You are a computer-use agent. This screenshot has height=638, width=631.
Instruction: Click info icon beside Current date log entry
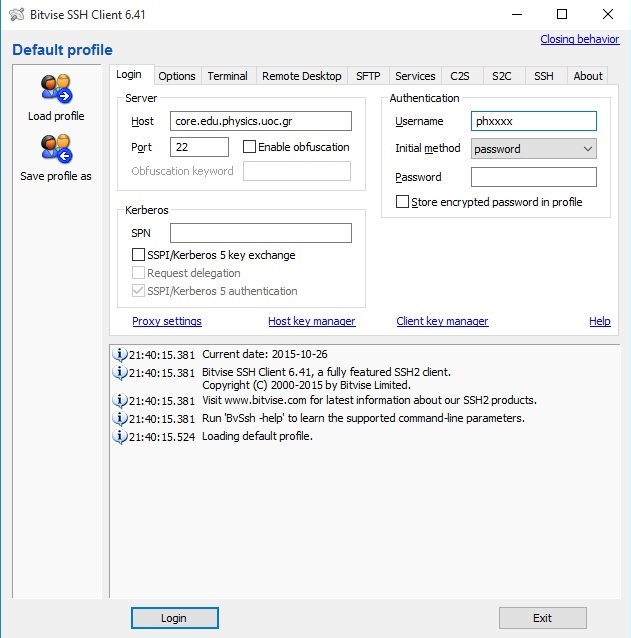(119, 354)
